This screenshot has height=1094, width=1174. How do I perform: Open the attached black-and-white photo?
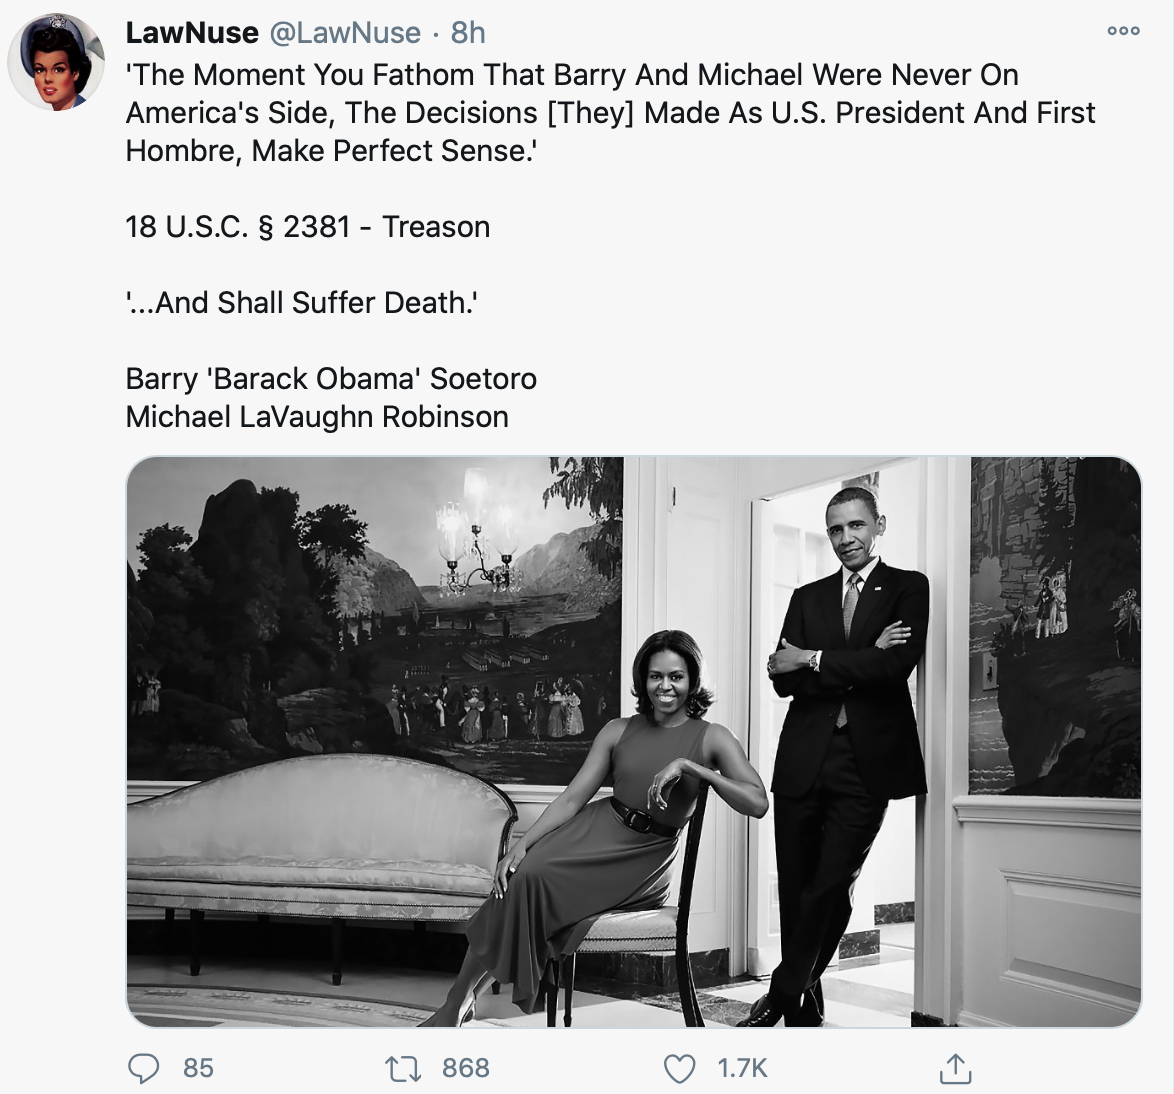pos(633,741)
